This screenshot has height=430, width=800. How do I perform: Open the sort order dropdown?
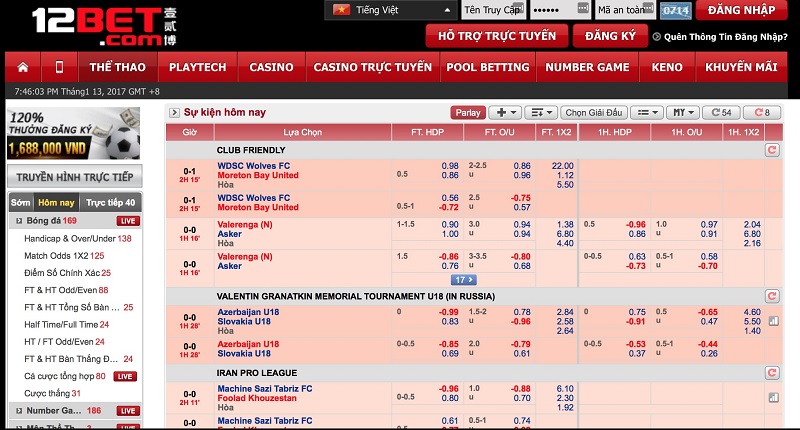pyautogui.click(x=541, y=113)
